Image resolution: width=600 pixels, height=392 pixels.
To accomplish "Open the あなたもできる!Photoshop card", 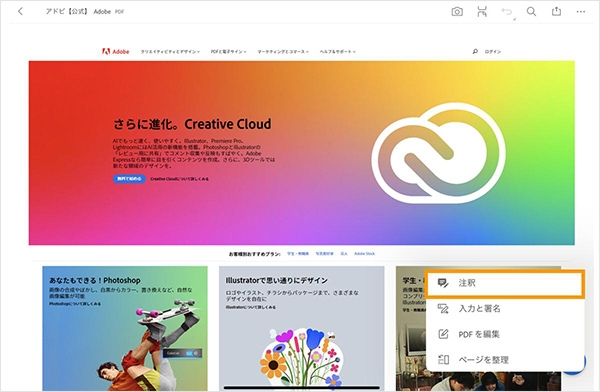I will pyautogui.click(x=125, y=328).
